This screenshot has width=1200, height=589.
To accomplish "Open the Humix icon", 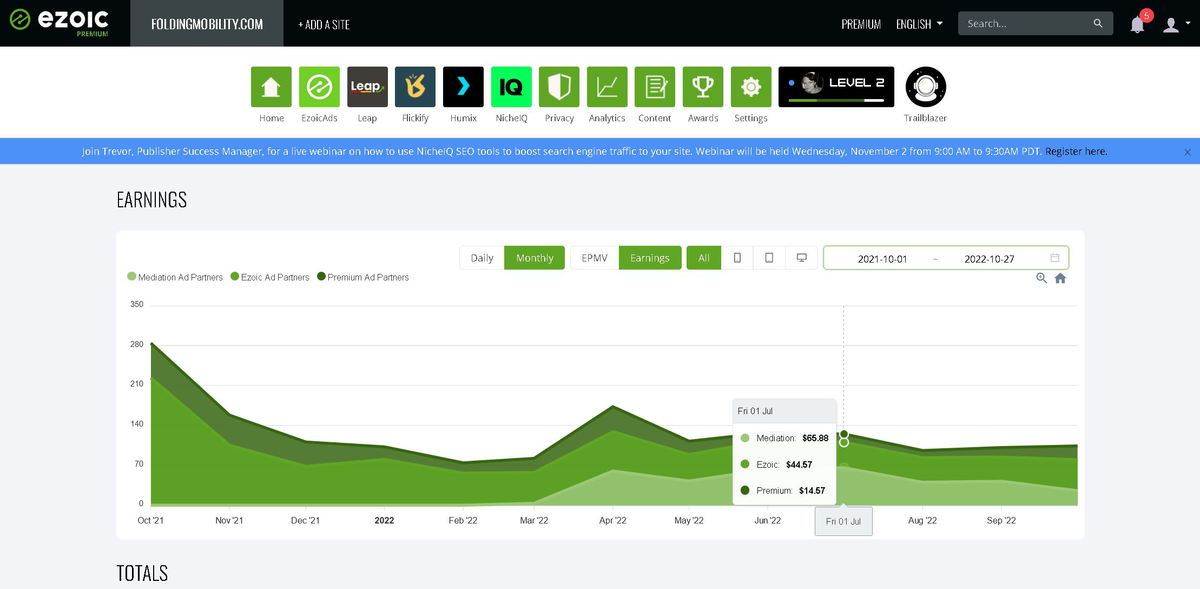I will 463,87.
